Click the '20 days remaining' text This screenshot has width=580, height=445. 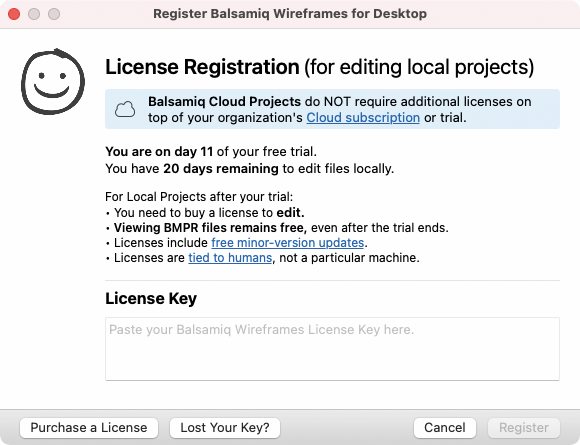221,169
